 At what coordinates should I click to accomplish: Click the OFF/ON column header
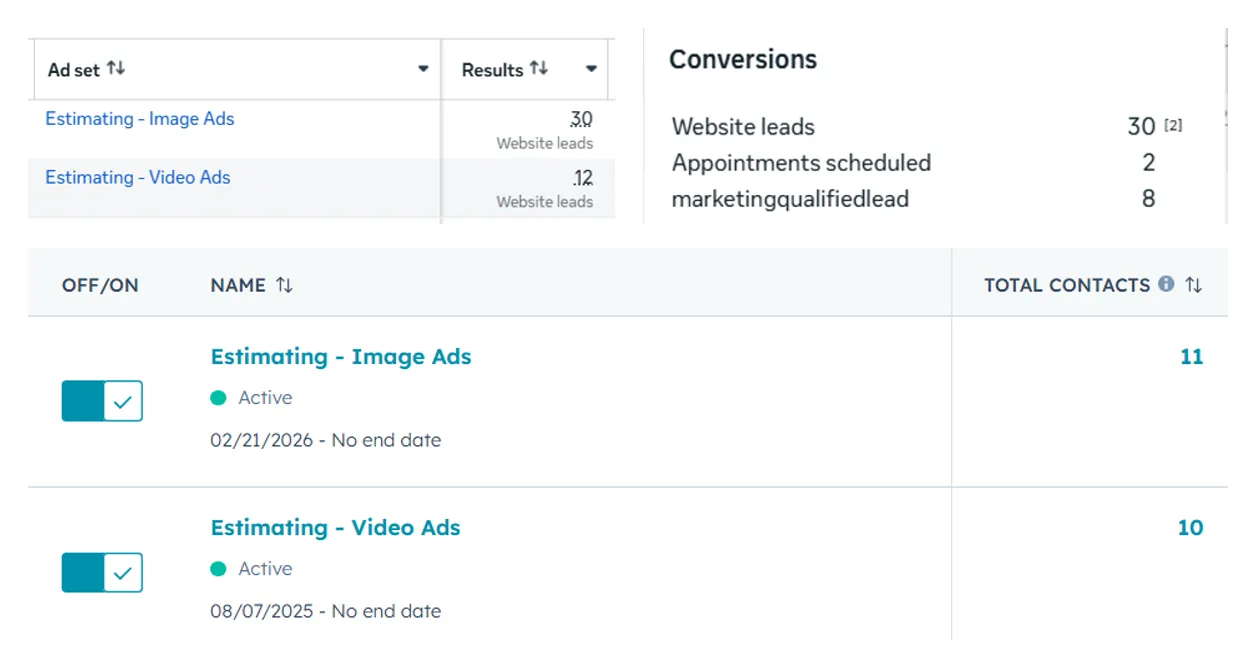pyautogui.click(x=100, y=285)
